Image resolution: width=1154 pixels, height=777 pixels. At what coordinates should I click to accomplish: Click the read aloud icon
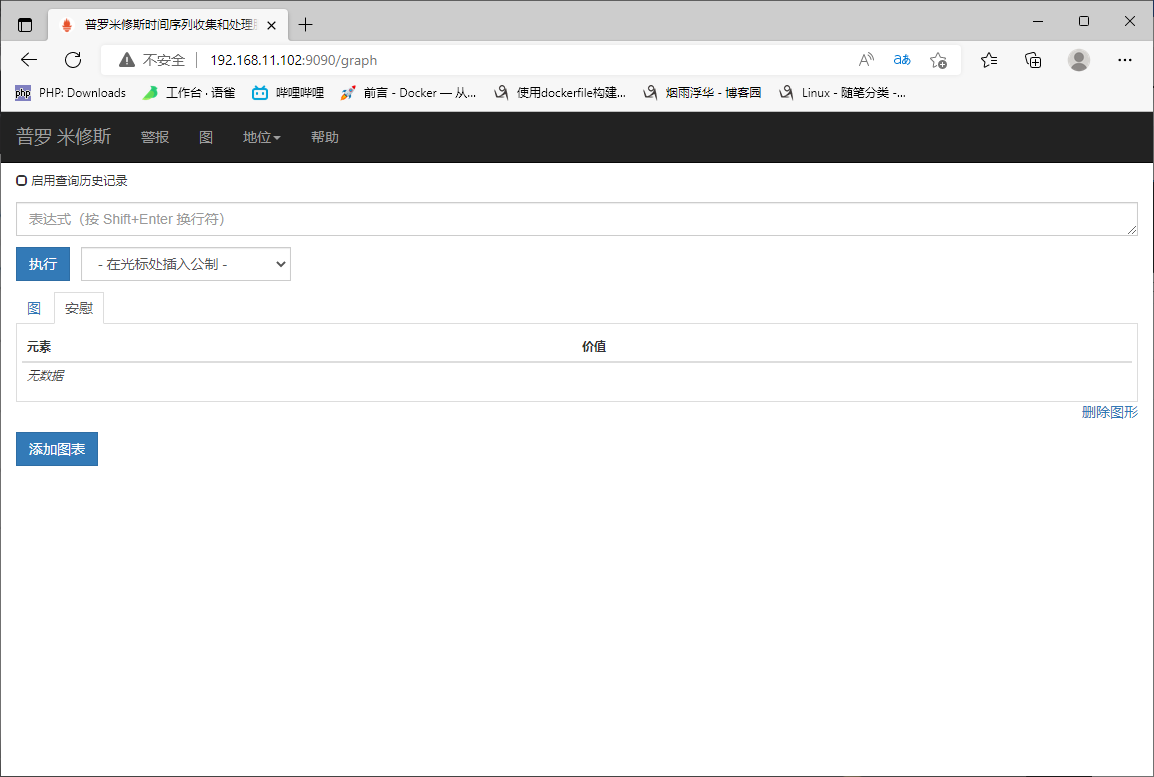(x=866, y=60)
